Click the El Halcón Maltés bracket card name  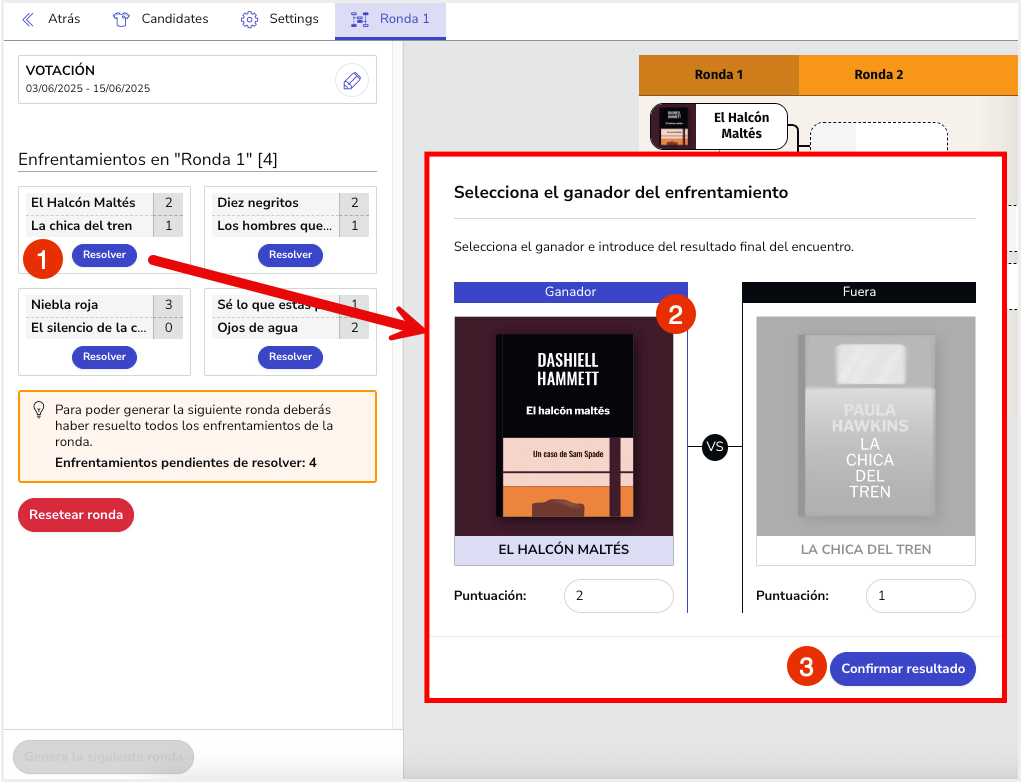[x=741, y=126]
